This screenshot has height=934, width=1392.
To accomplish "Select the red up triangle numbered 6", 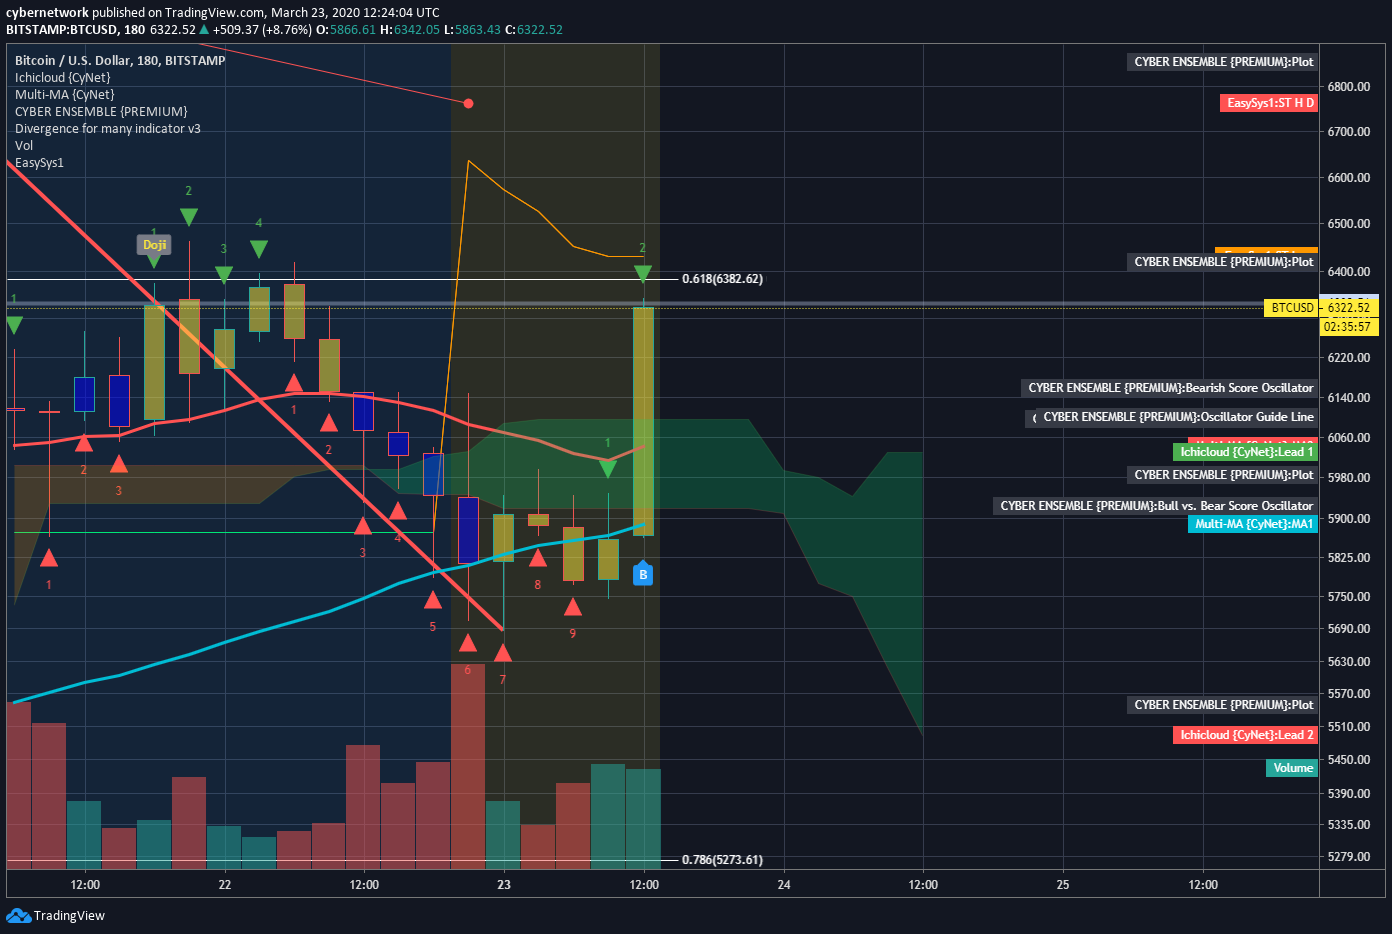I will pos(468,642).
